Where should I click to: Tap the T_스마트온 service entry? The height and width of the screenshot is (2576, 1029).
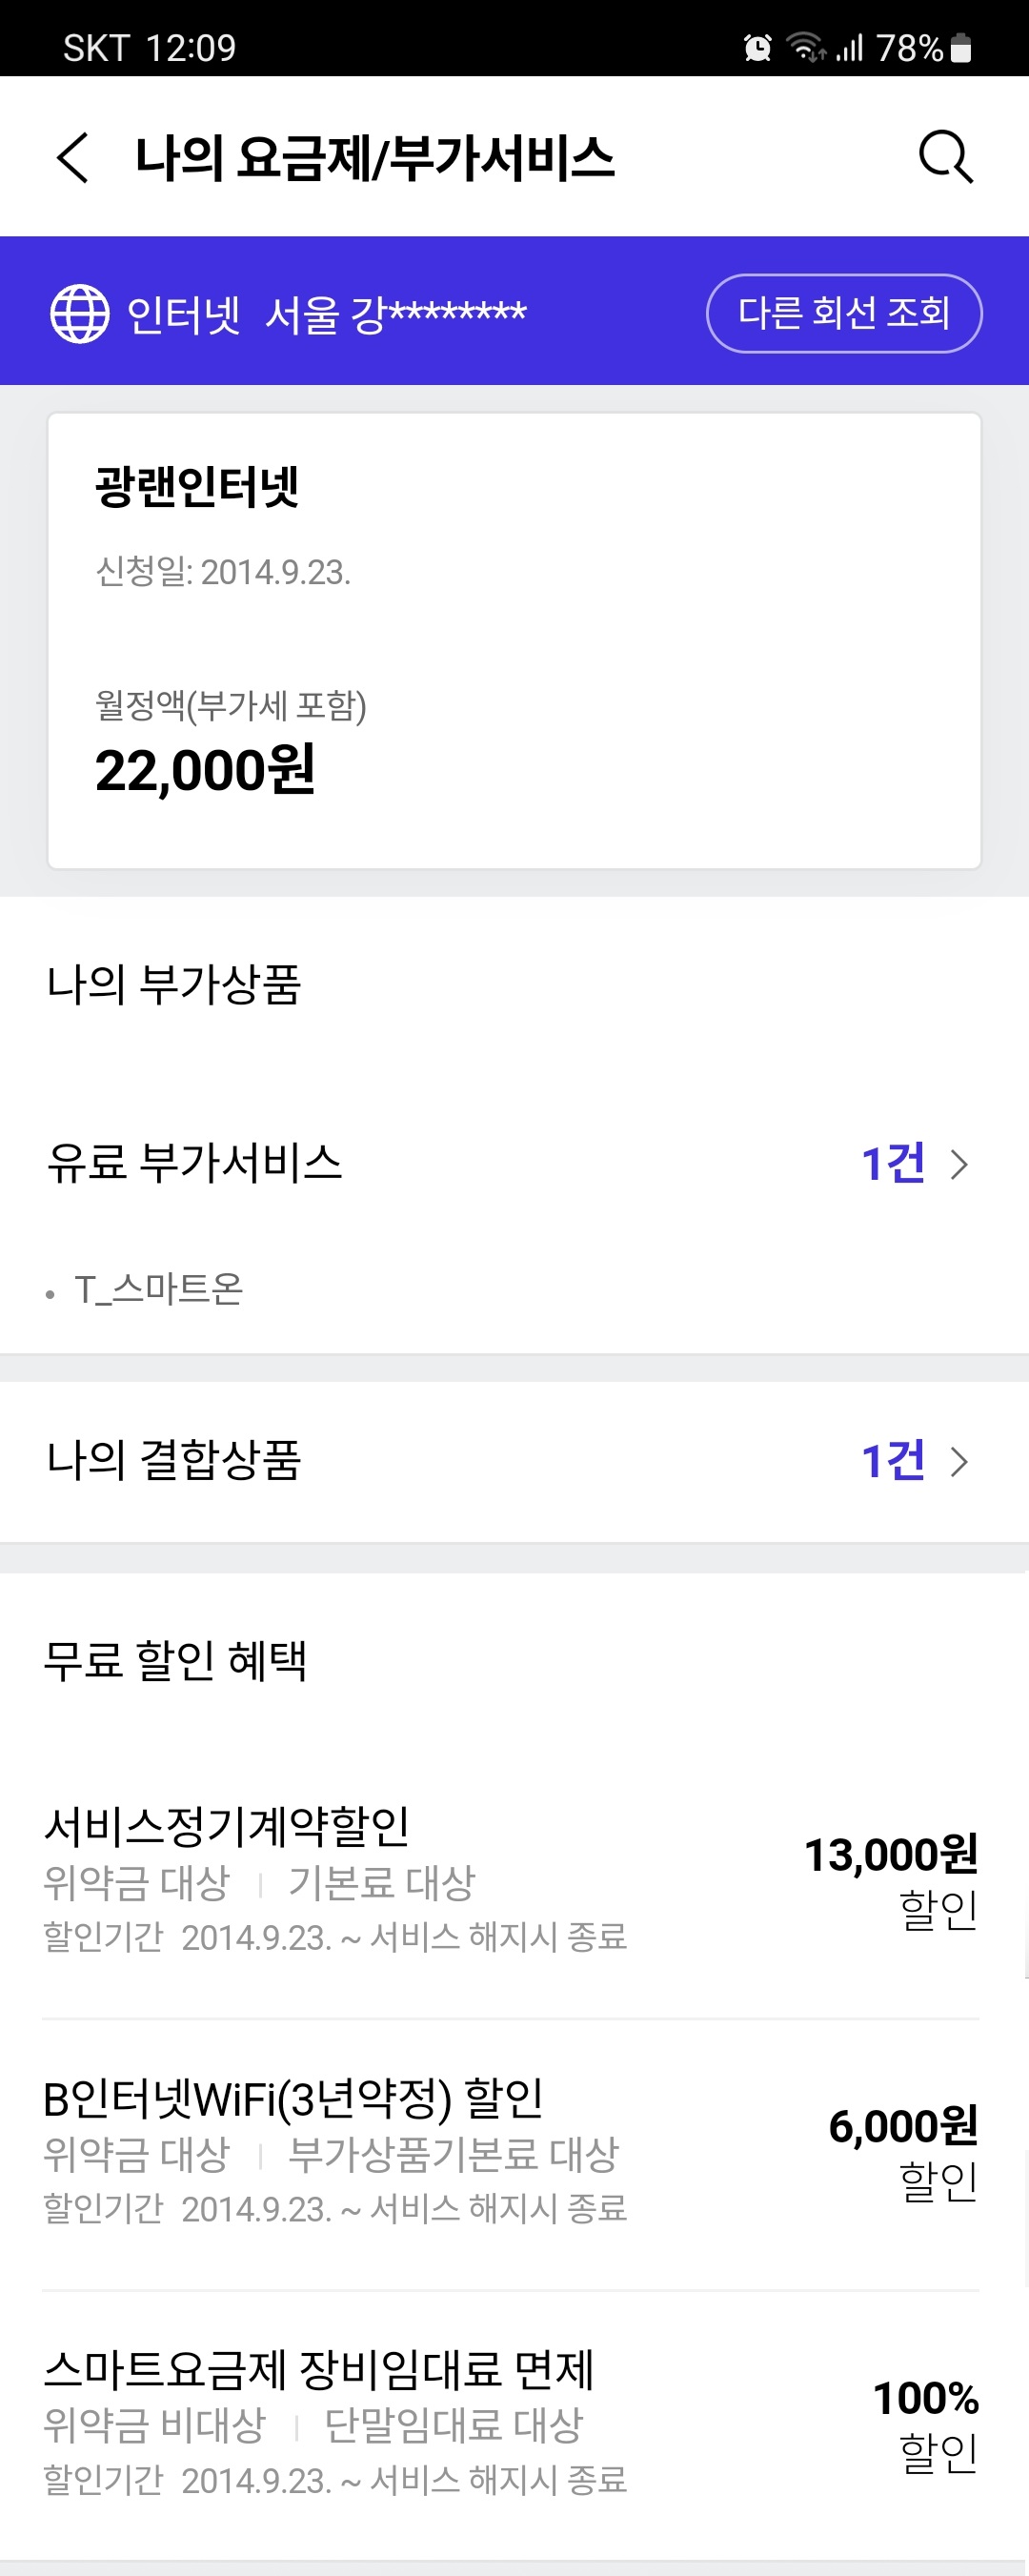(x=159, y=1289)
